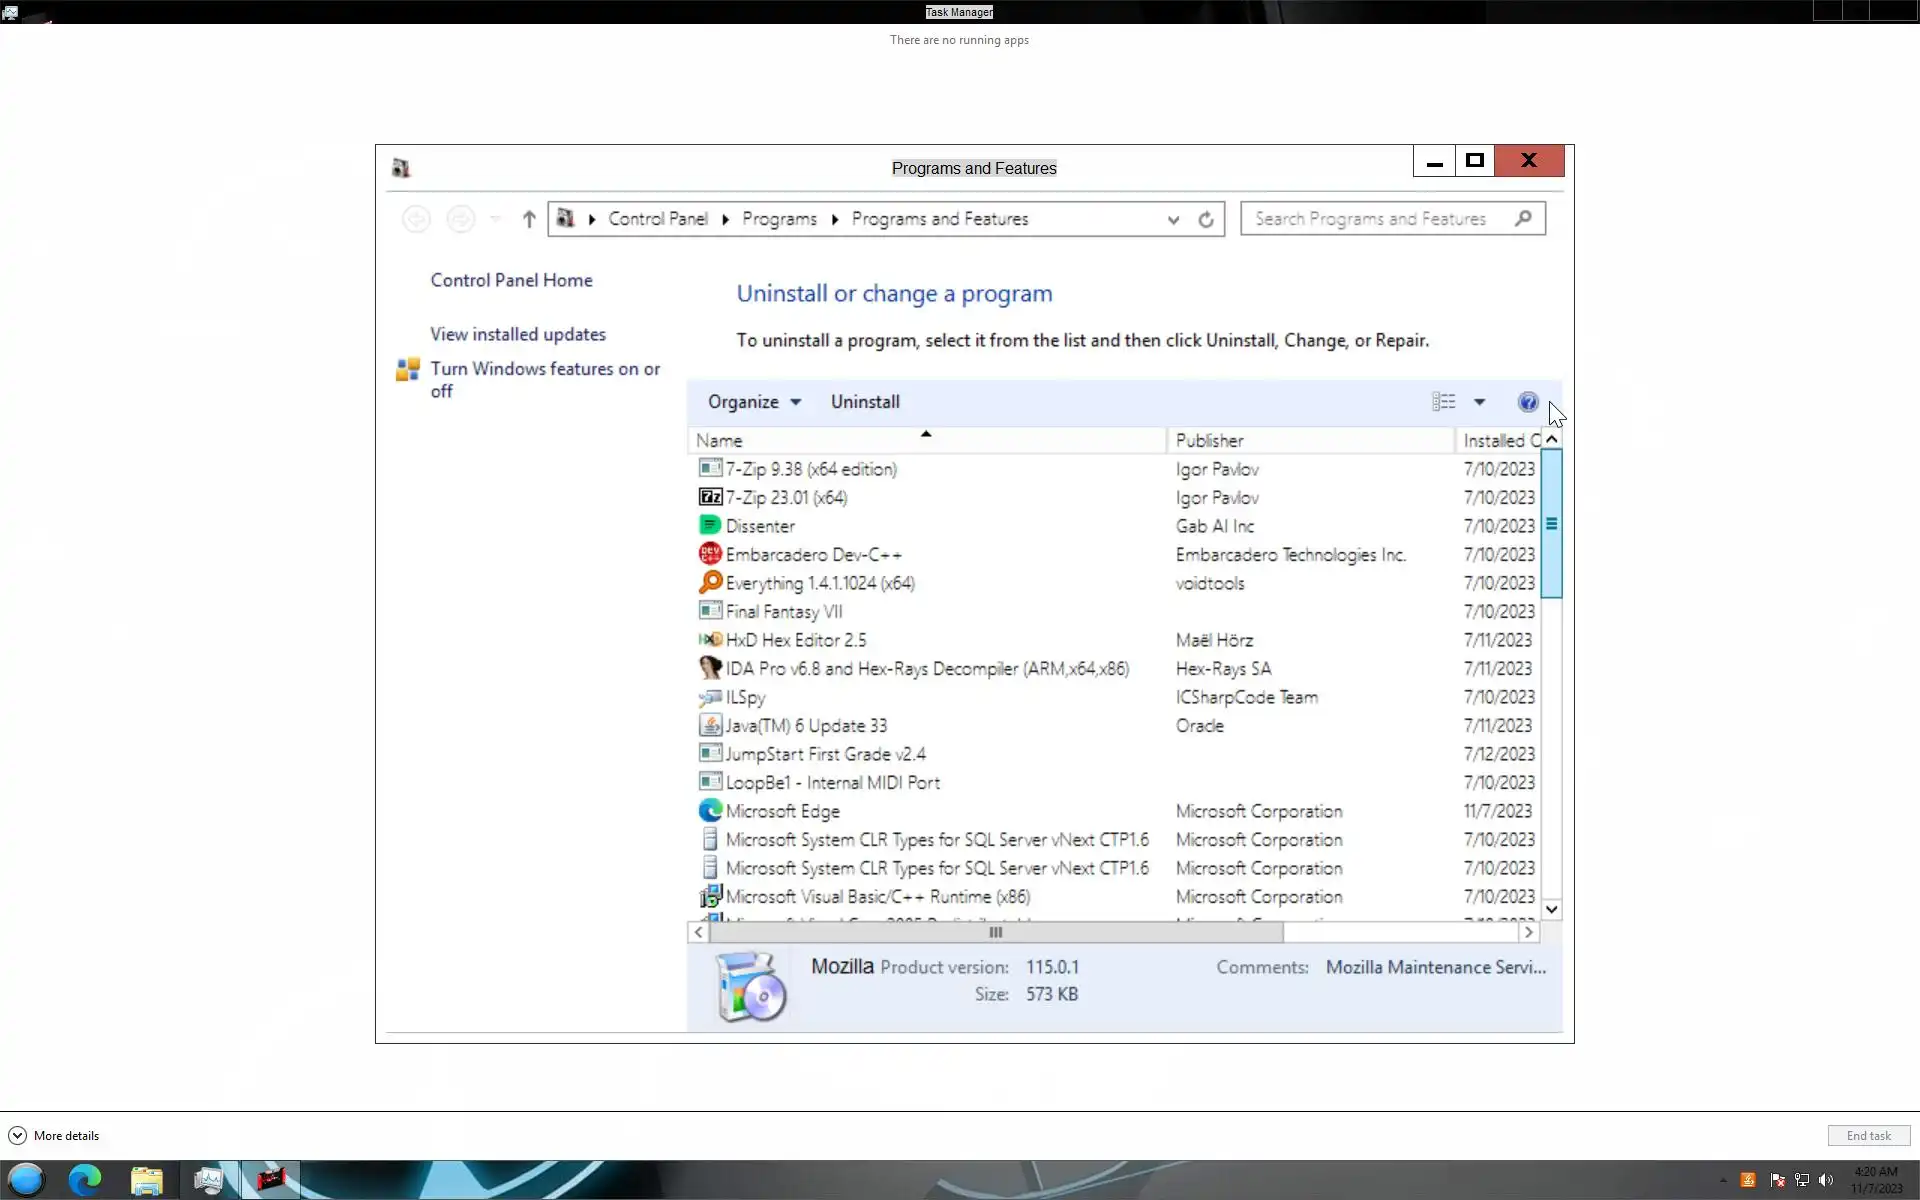This screenshot has width=1920, height=1200.
Task: Select the Microsoft Edge program entry
Action: coord(782,811)
